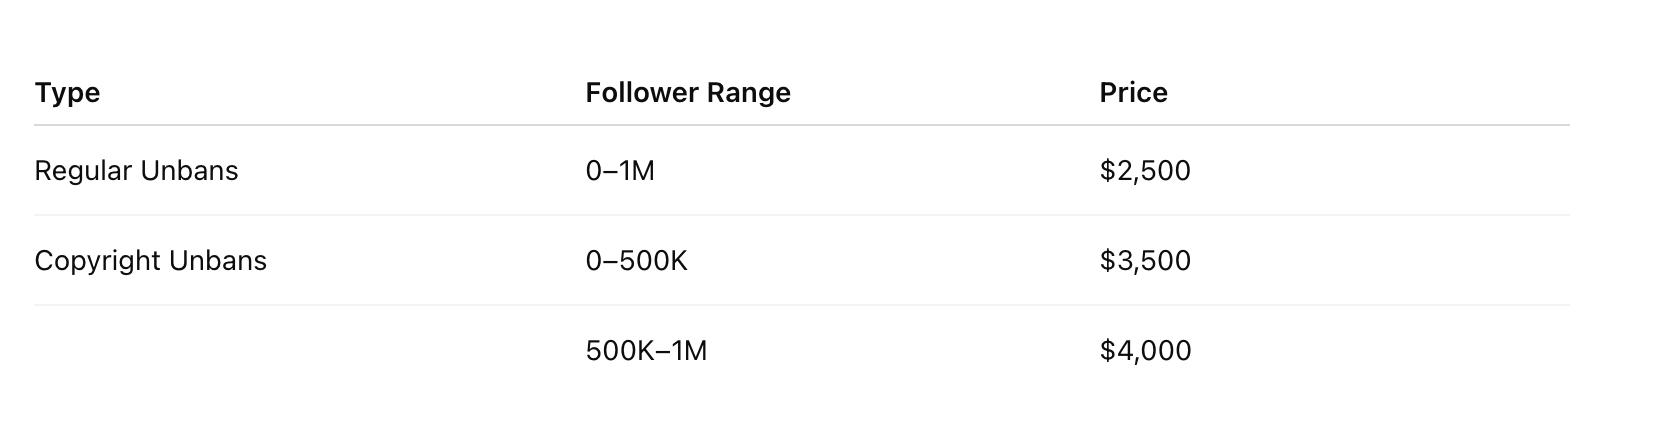This screenshot has width=1658, height=446.
Task: Select the 500K–1M follower range cell
Action: tap(646, 351)
